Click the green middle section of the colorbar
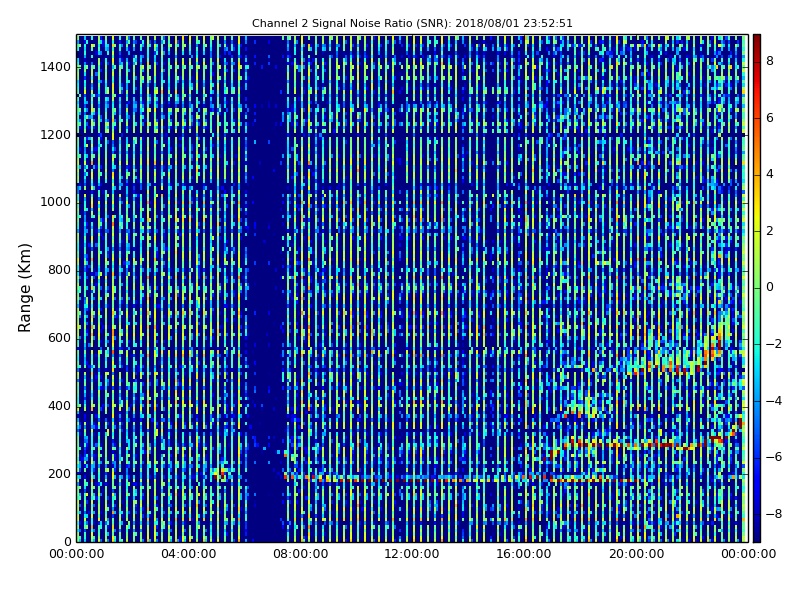 [757, 288]
